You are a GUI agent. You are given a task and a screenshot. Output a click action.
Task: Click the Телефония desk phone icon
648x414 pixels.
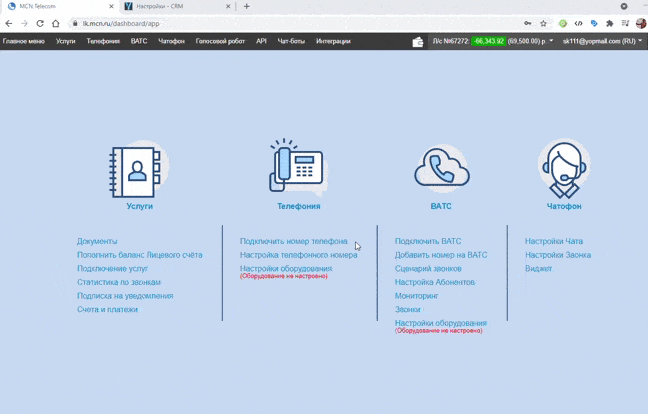(x=297, y=167)
